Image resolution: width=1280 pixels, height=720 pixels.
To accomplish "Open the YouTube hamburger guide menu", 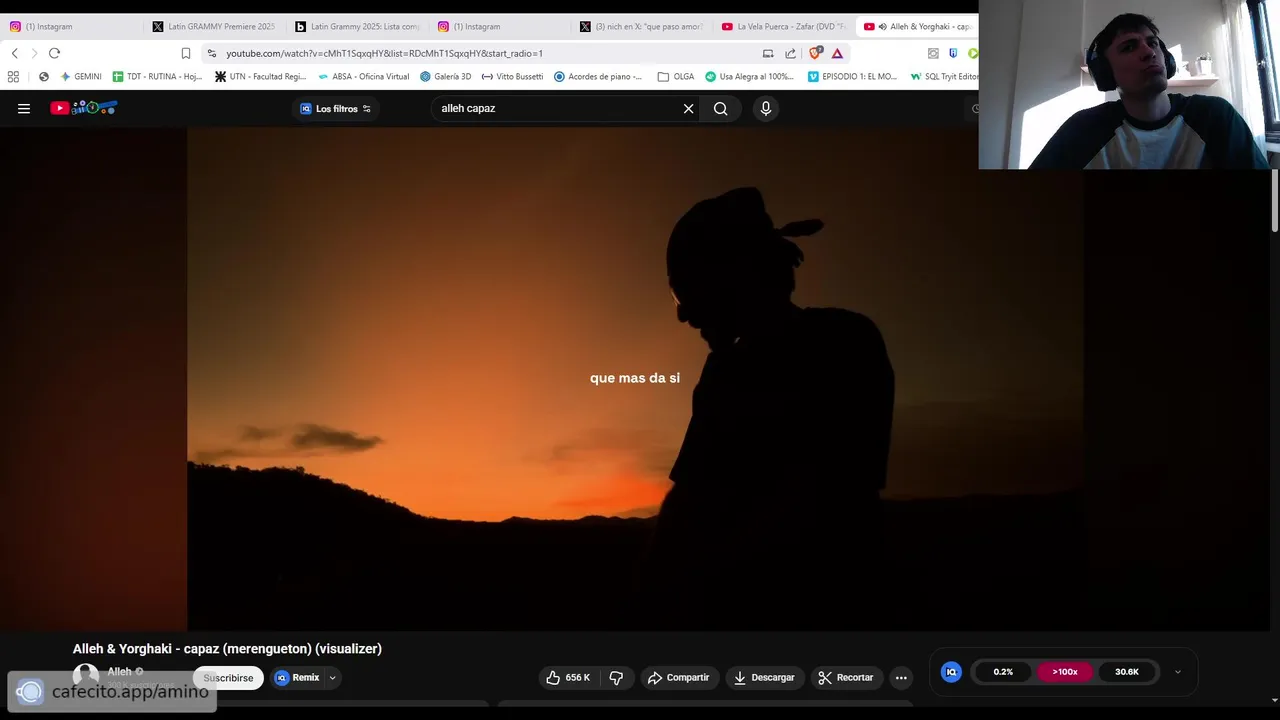I will point(24,109).
